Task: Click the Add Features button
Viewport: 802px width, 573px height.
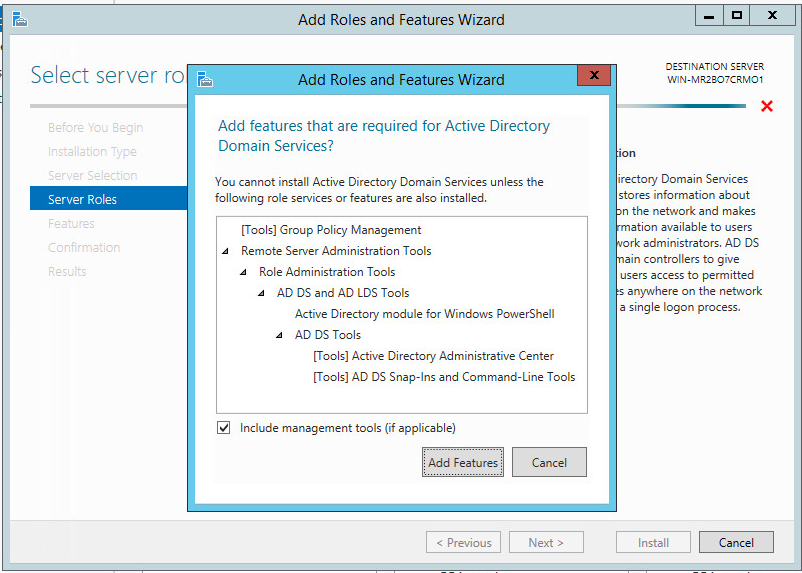Action: [463, 463]
